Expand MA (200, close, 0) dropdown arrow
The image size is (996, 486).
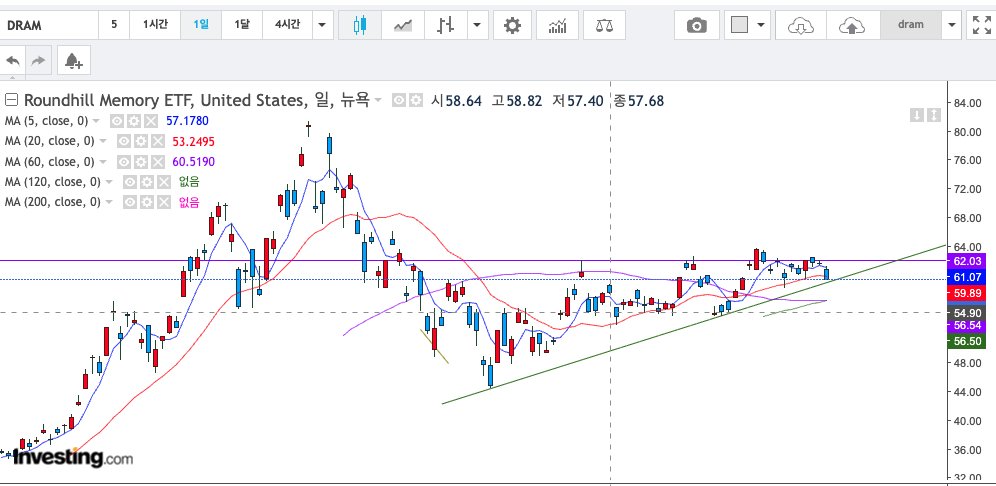pos(110,202)
